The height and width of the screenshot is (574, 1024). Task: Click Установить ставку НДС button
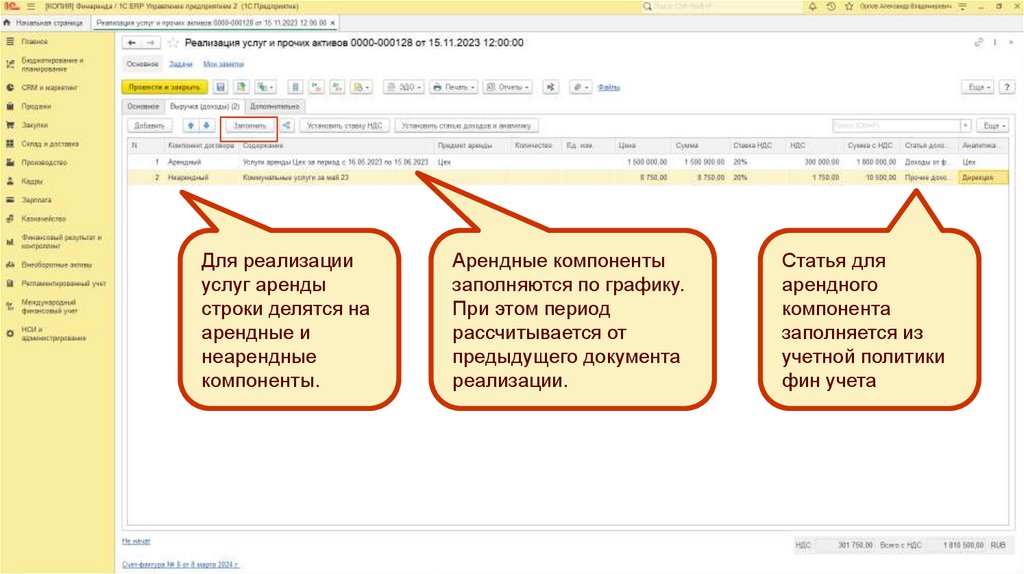coord(344,126)
